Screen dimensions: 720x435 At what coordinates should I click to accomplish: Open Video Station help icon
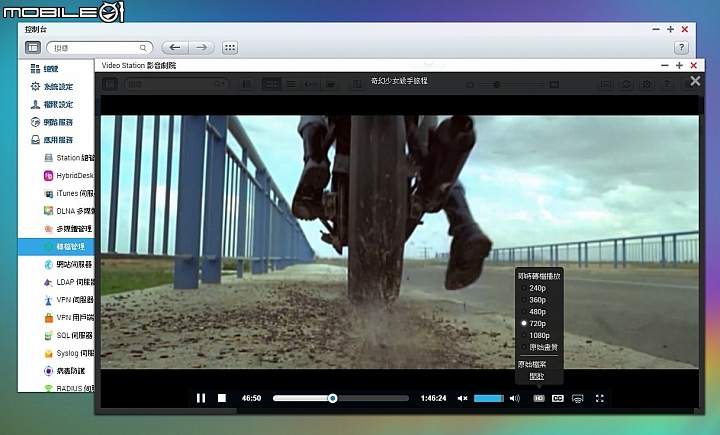point(667,84)
